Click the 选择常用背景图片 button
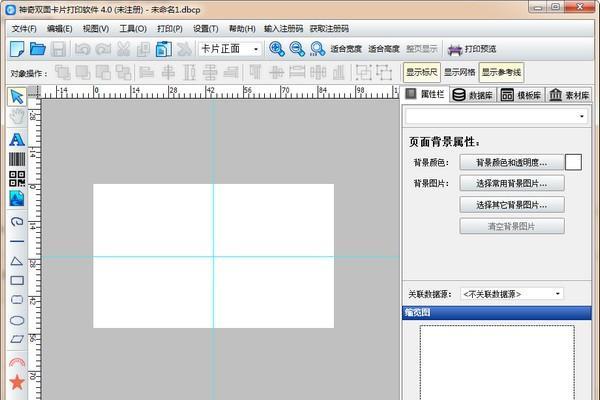 tap(512, 184)
